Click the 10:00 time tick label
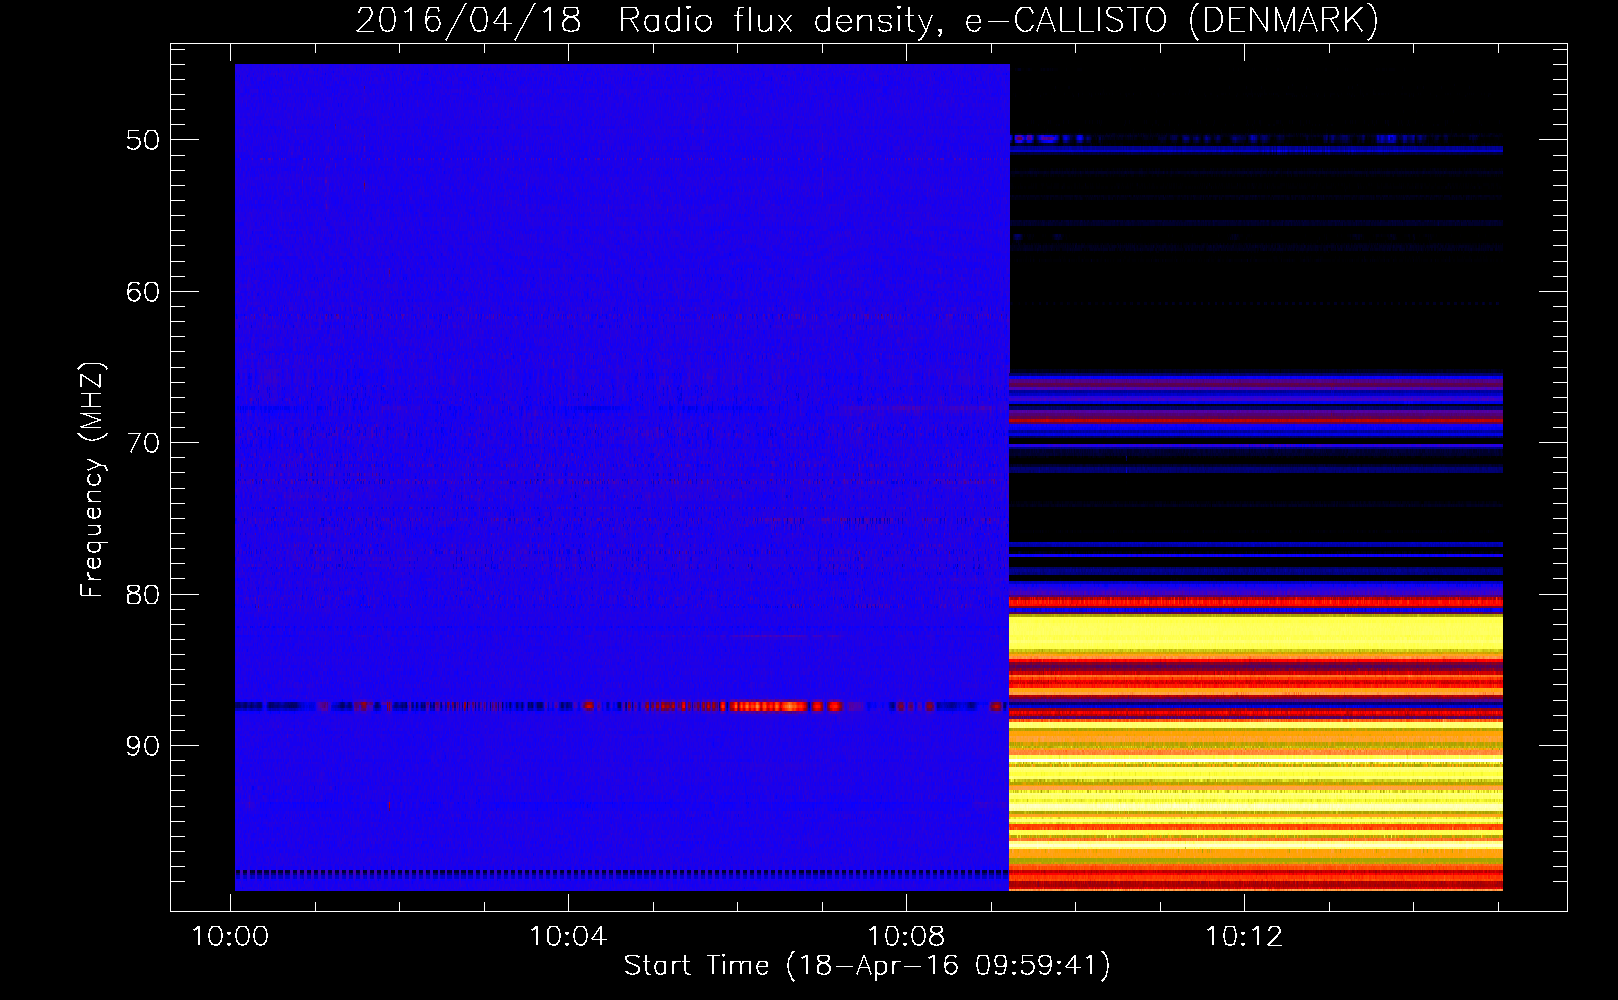1618x1000 pixels. tap(230, 937)
